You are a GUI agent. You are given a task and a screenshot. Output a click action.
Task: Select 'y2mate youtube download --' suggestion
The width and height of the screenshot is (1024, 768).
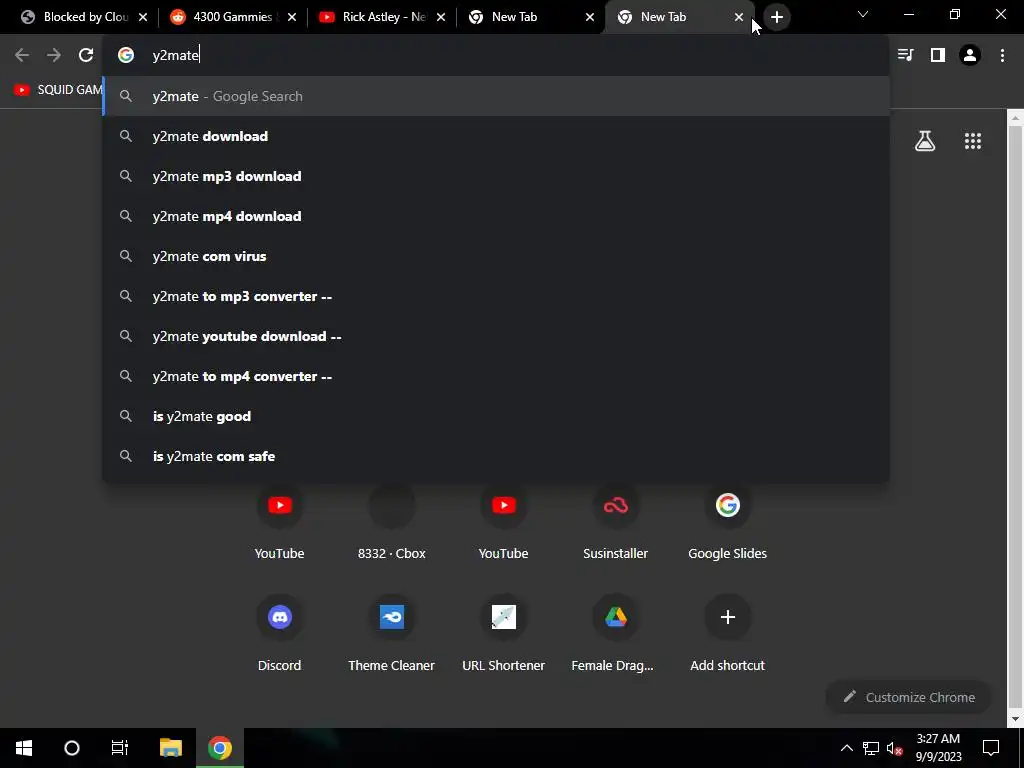click(x=496, y=336)
